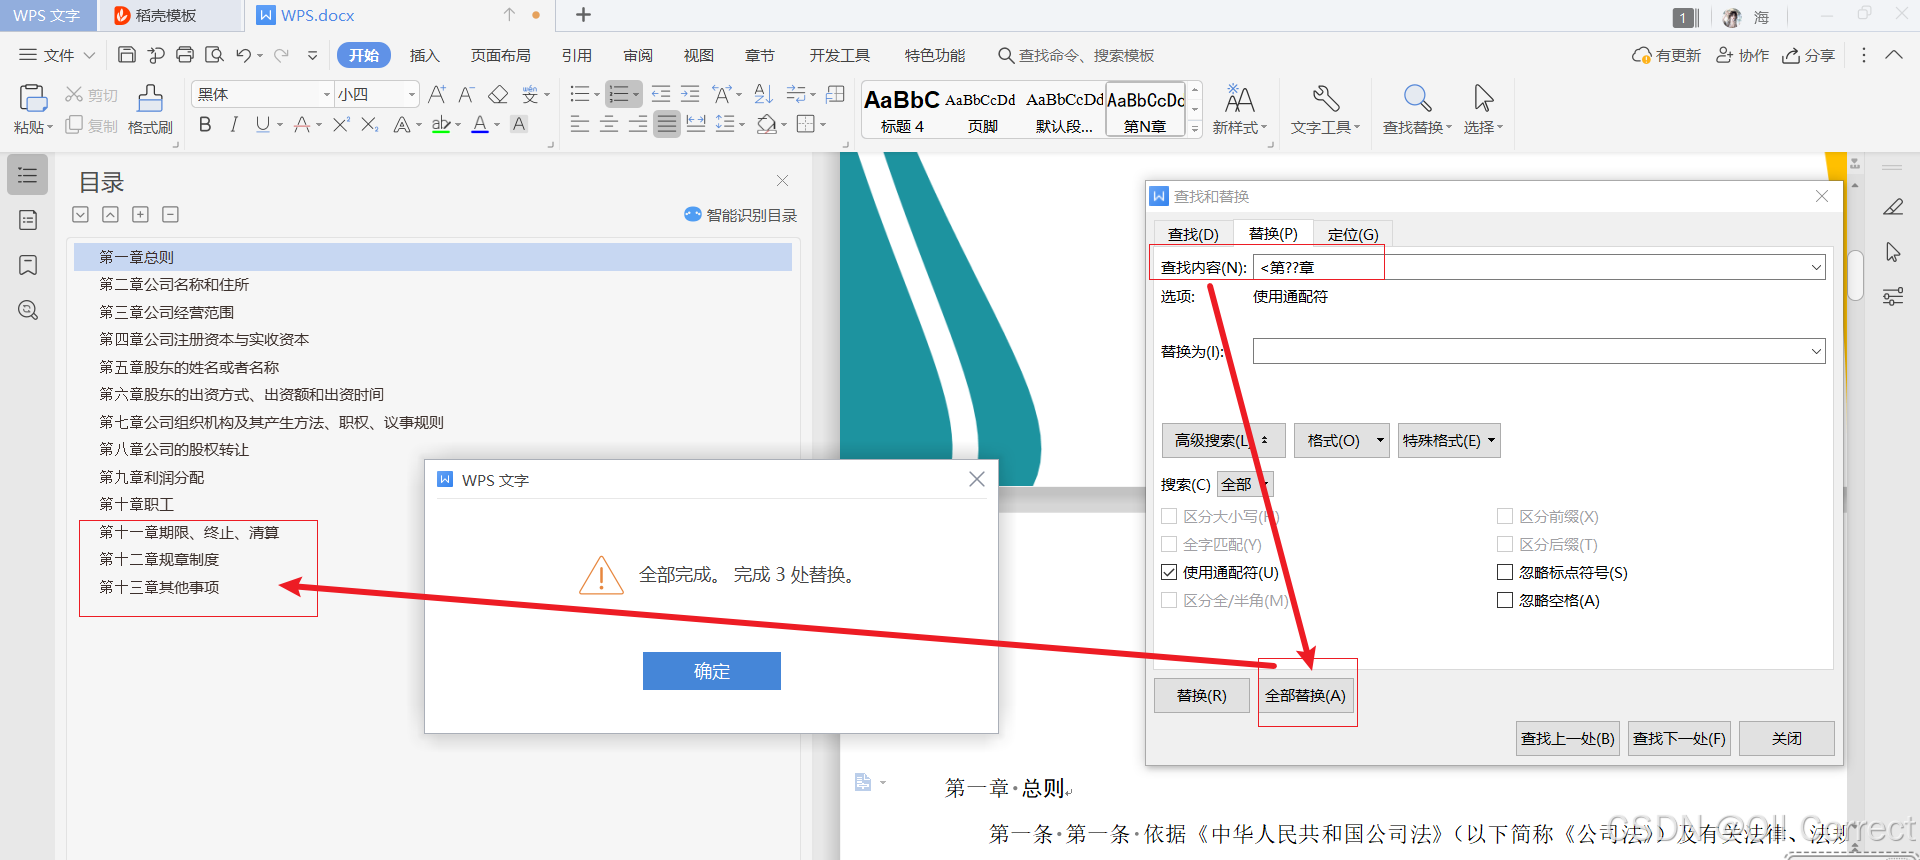This screenshot has height=860, width=1920.
Task: Collapse the 高级搜索(L) options
Action: point(1223,440)
